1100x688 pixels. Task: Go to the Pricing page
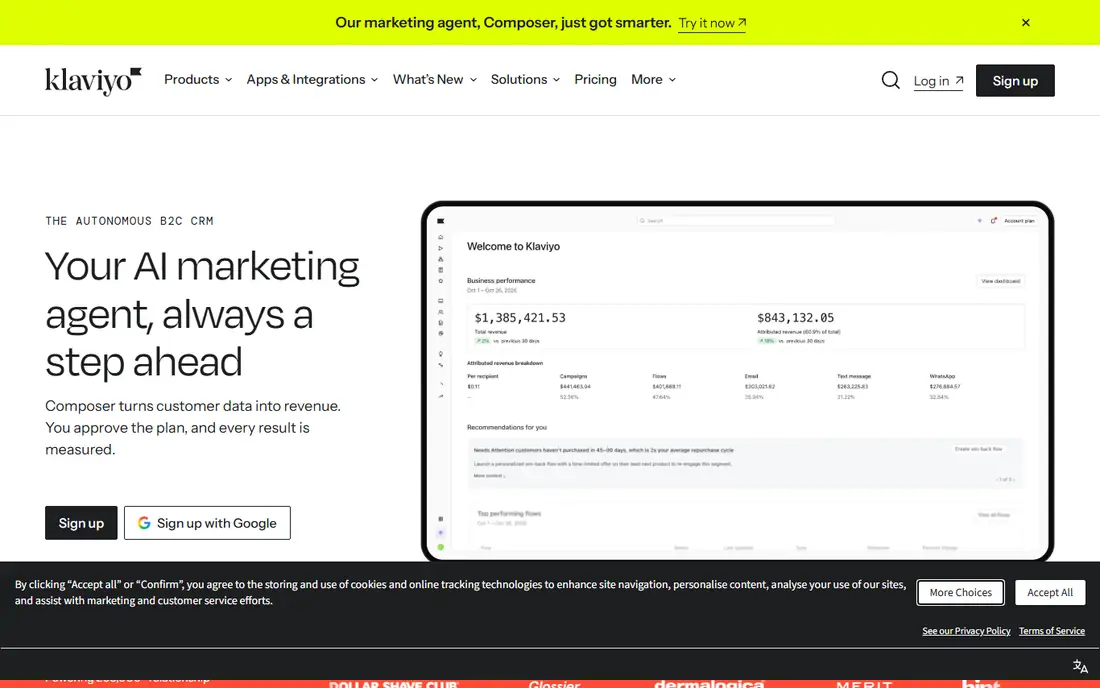tap(596, 79)
